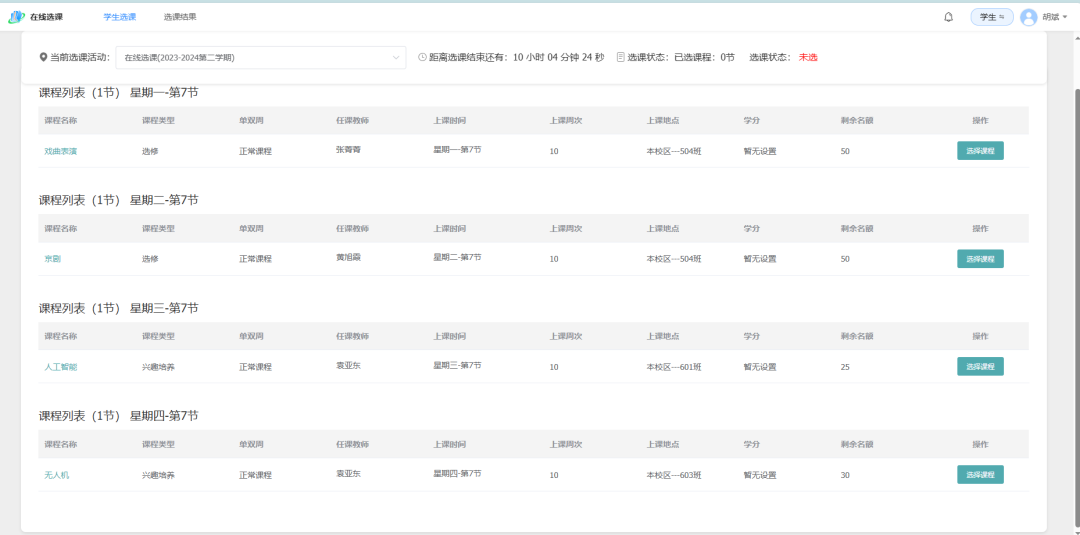The image size is (1080, 535).
Task: Click remaining quota 30
Action: click(845, 475)
